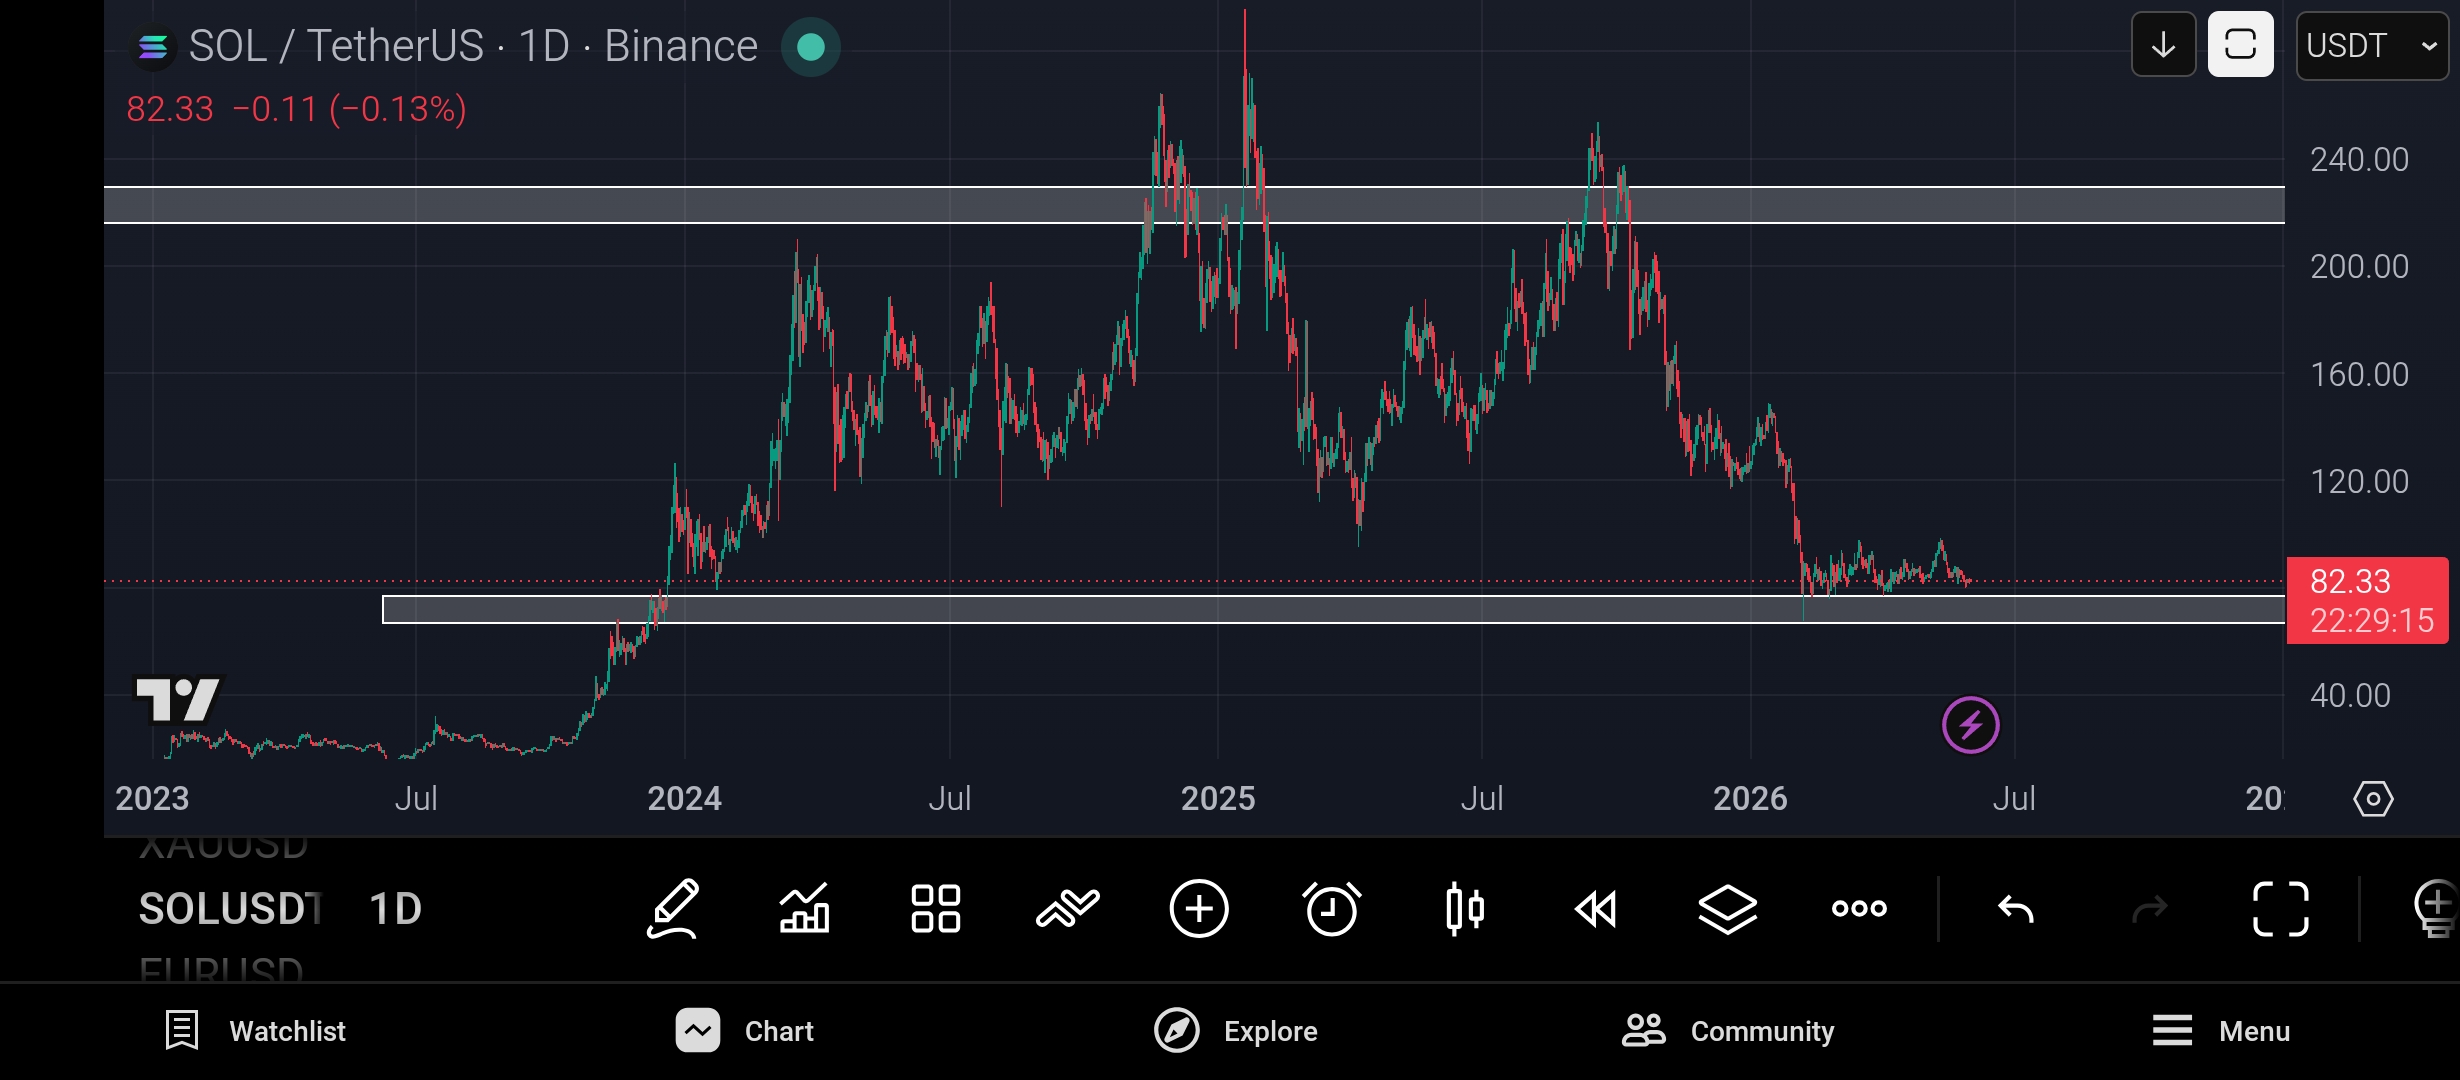Image resolution: width=2460 pixels, height=1080 pixels.
Task: Change the 1D interval in the bottom toolbar
Action: [x=396, y=909]
